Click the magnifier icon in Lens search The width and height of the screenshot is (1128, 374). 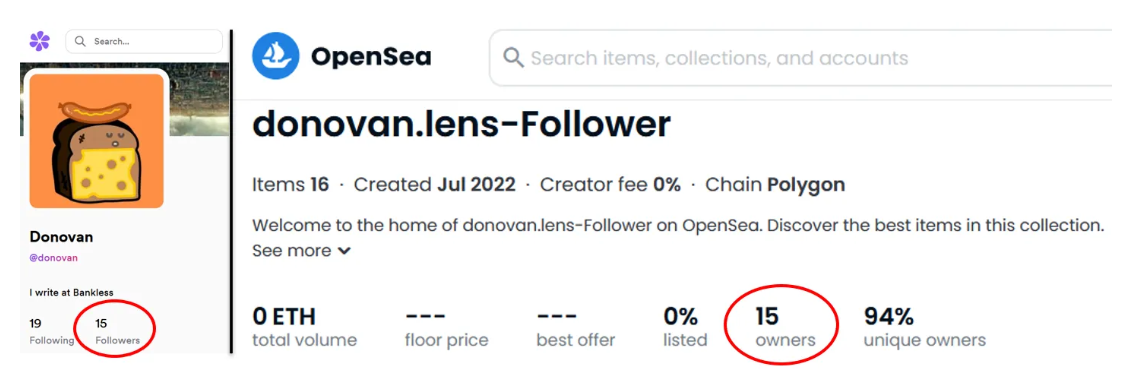81,41
